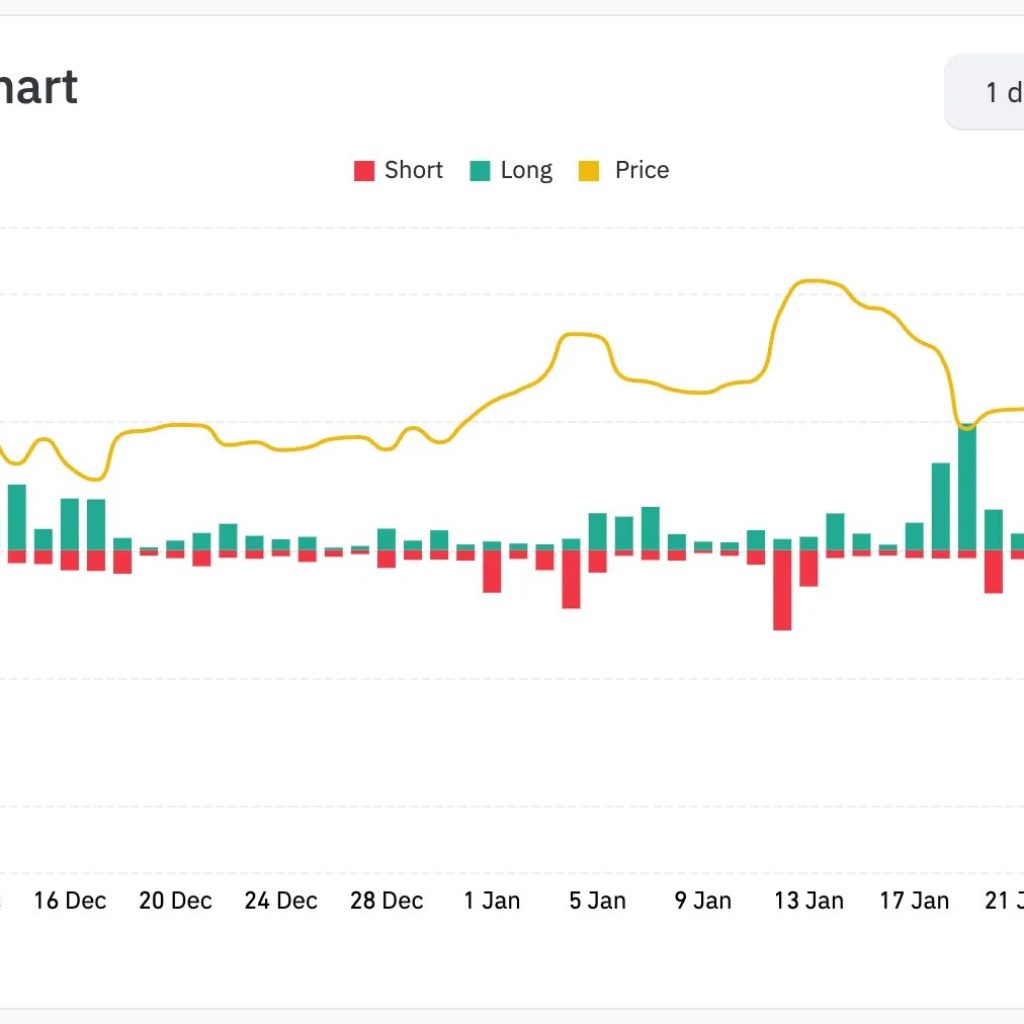Screen dimensions: 1024x1024
Task: Toggle visibility of the Short series
Action: 397,170
